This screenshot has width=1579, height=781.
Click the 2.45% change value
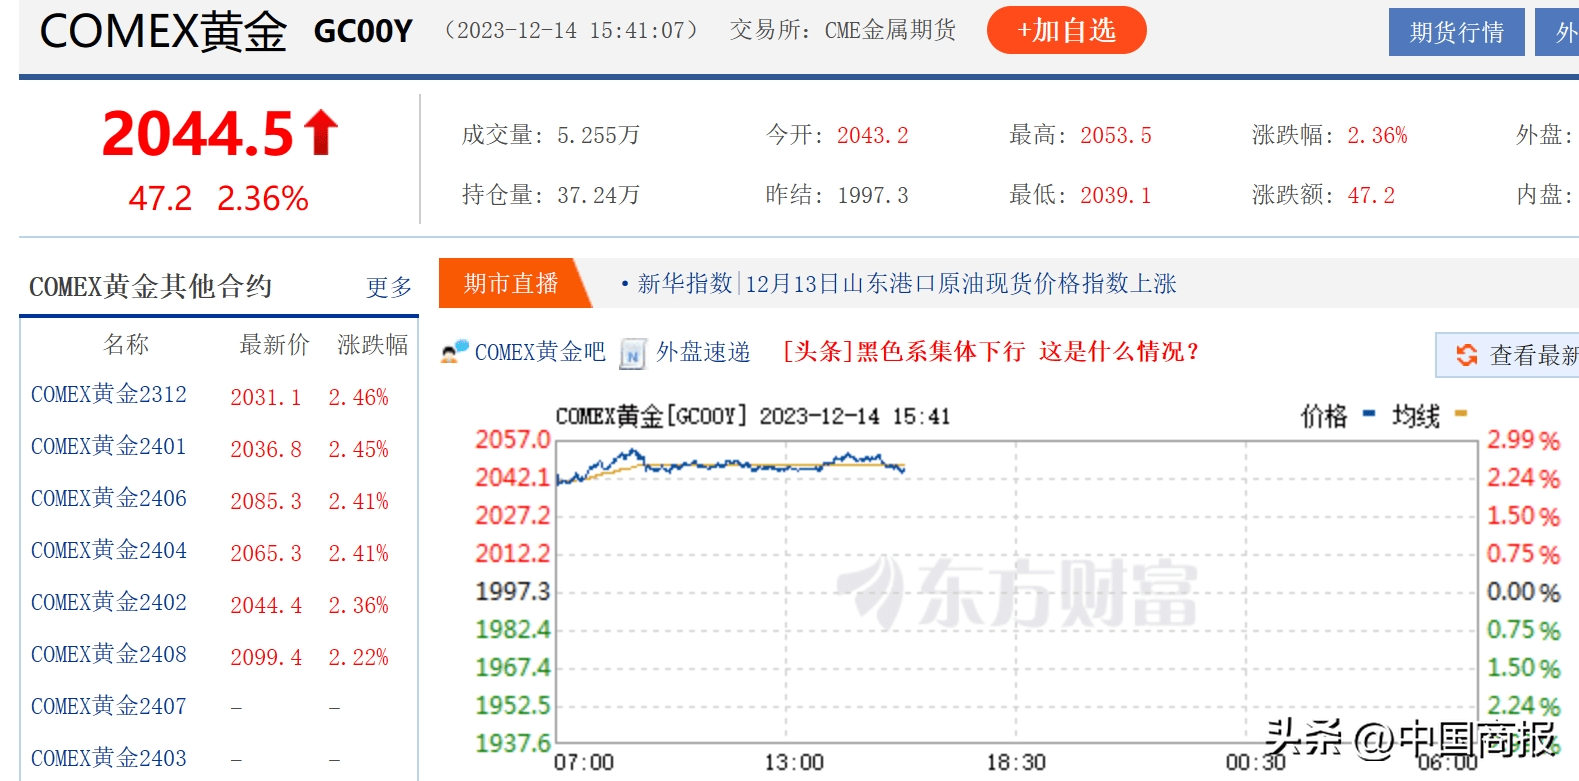359,450
